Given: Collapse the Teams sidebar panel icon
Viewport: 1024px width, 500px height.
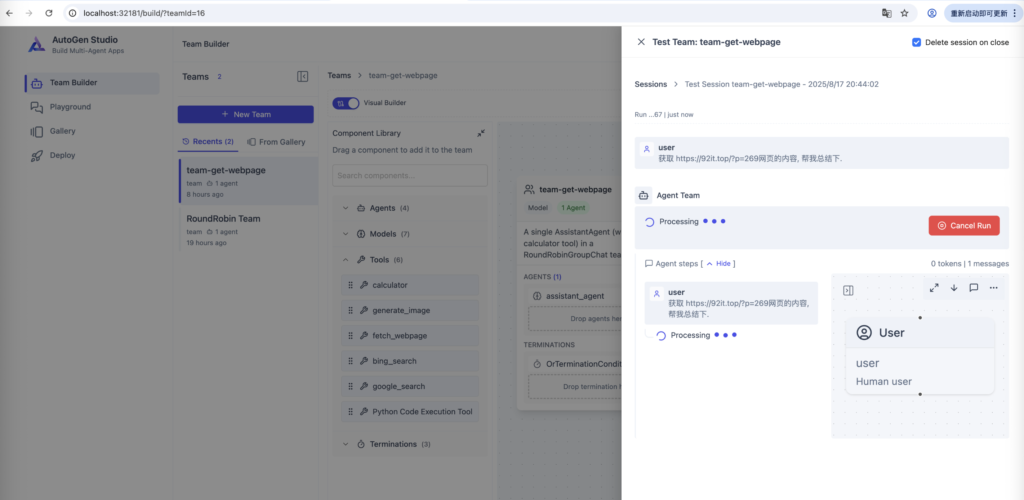Looking at the screenshot, I should [x=302, y=76].
